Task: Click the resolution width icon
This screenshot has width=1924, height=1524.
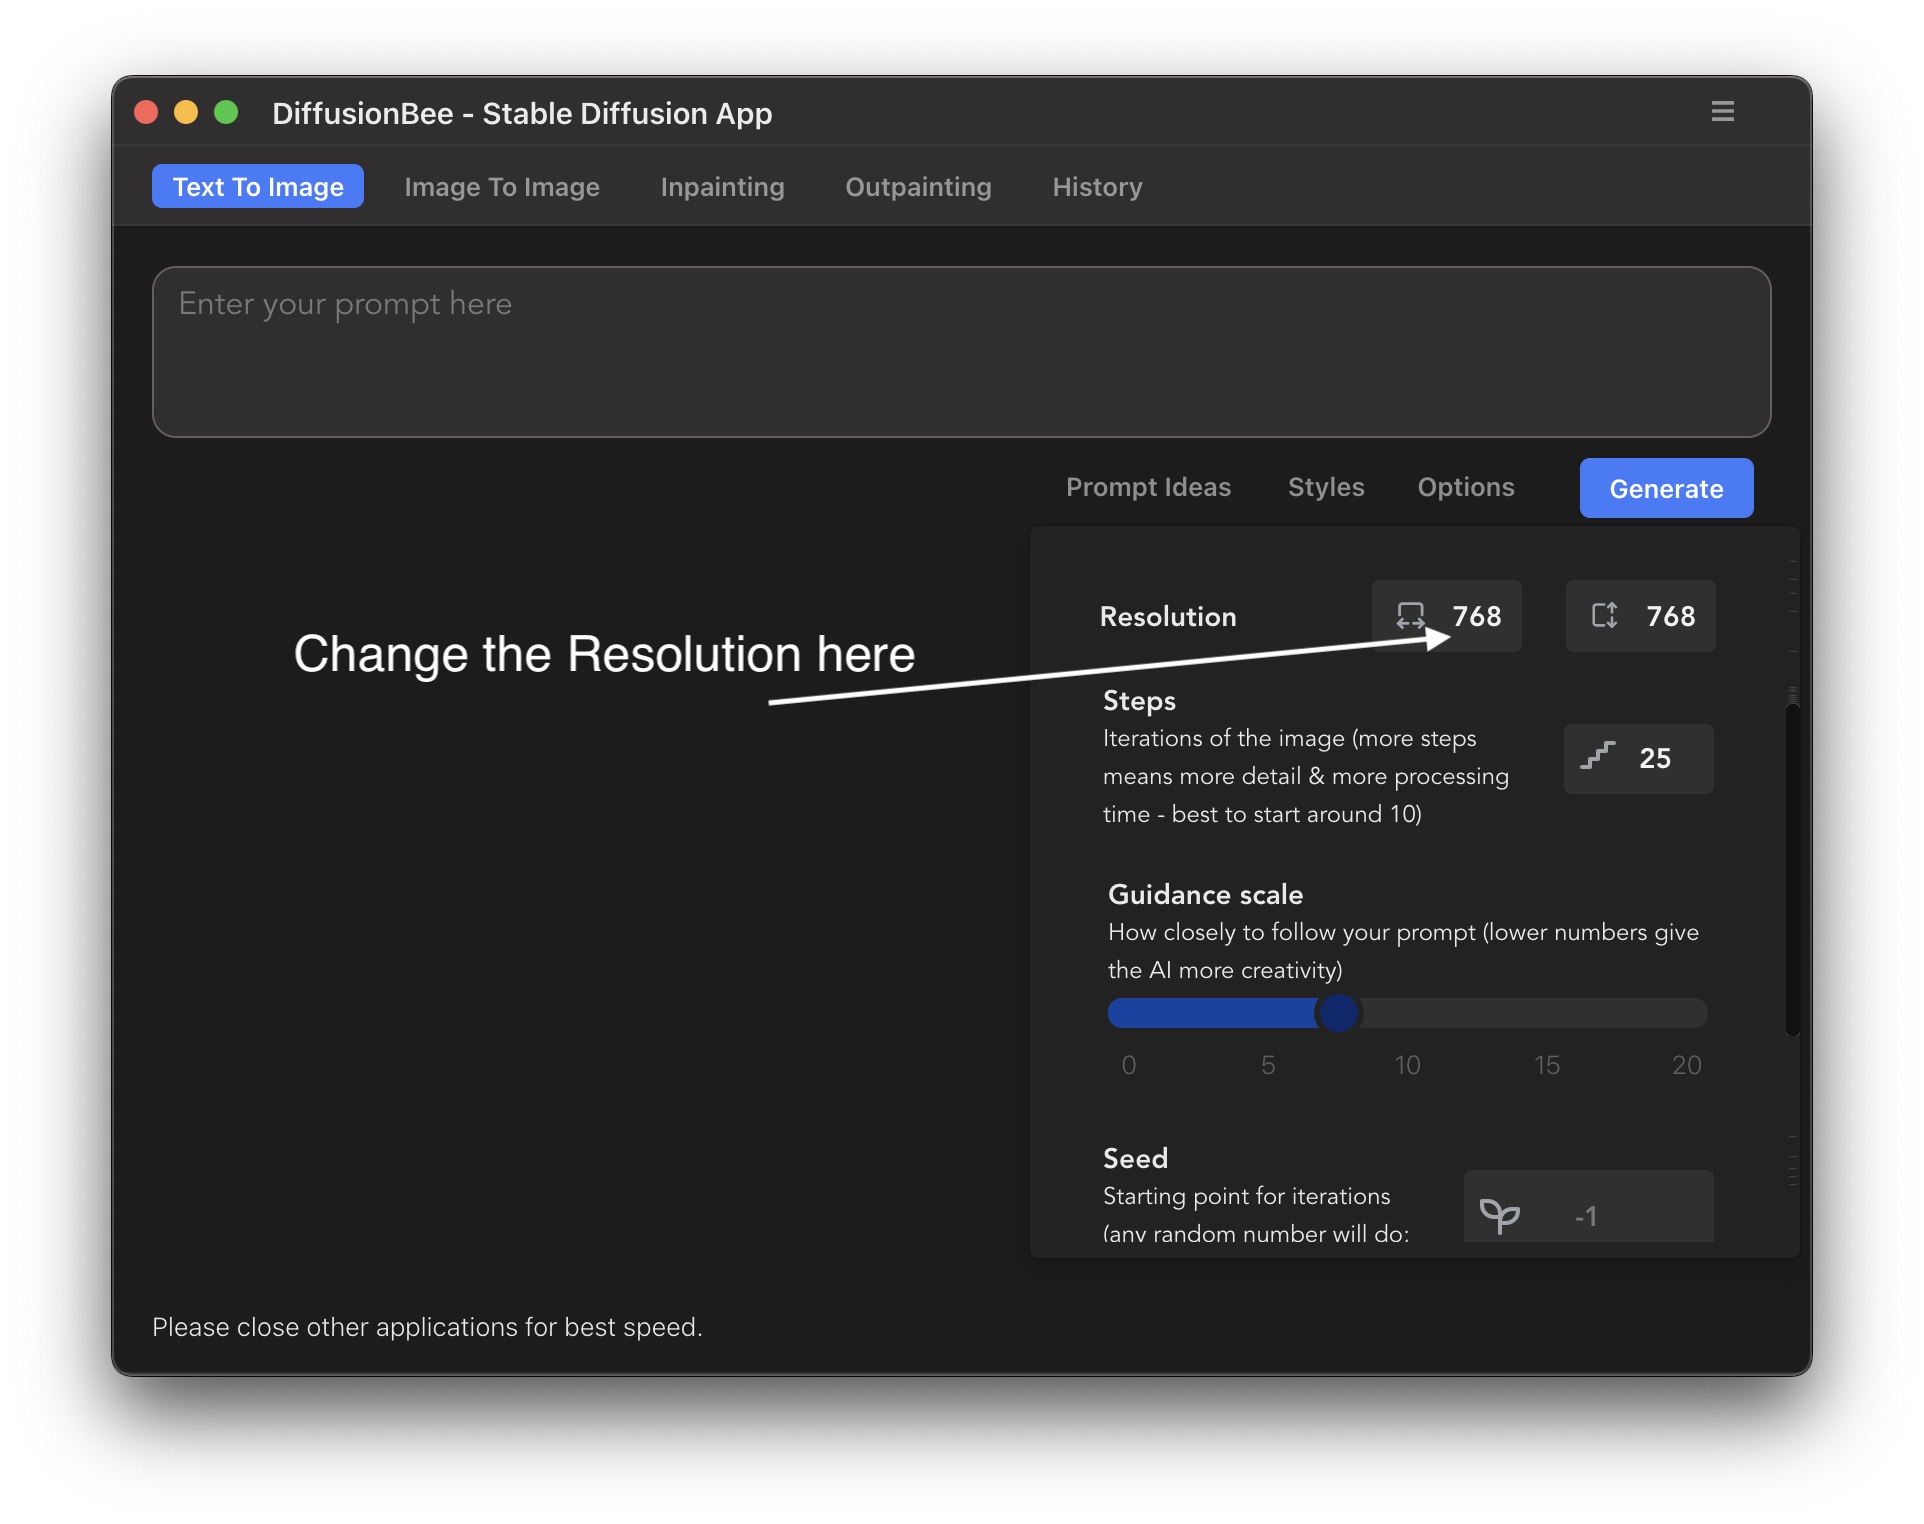Action: point(1410,616)
